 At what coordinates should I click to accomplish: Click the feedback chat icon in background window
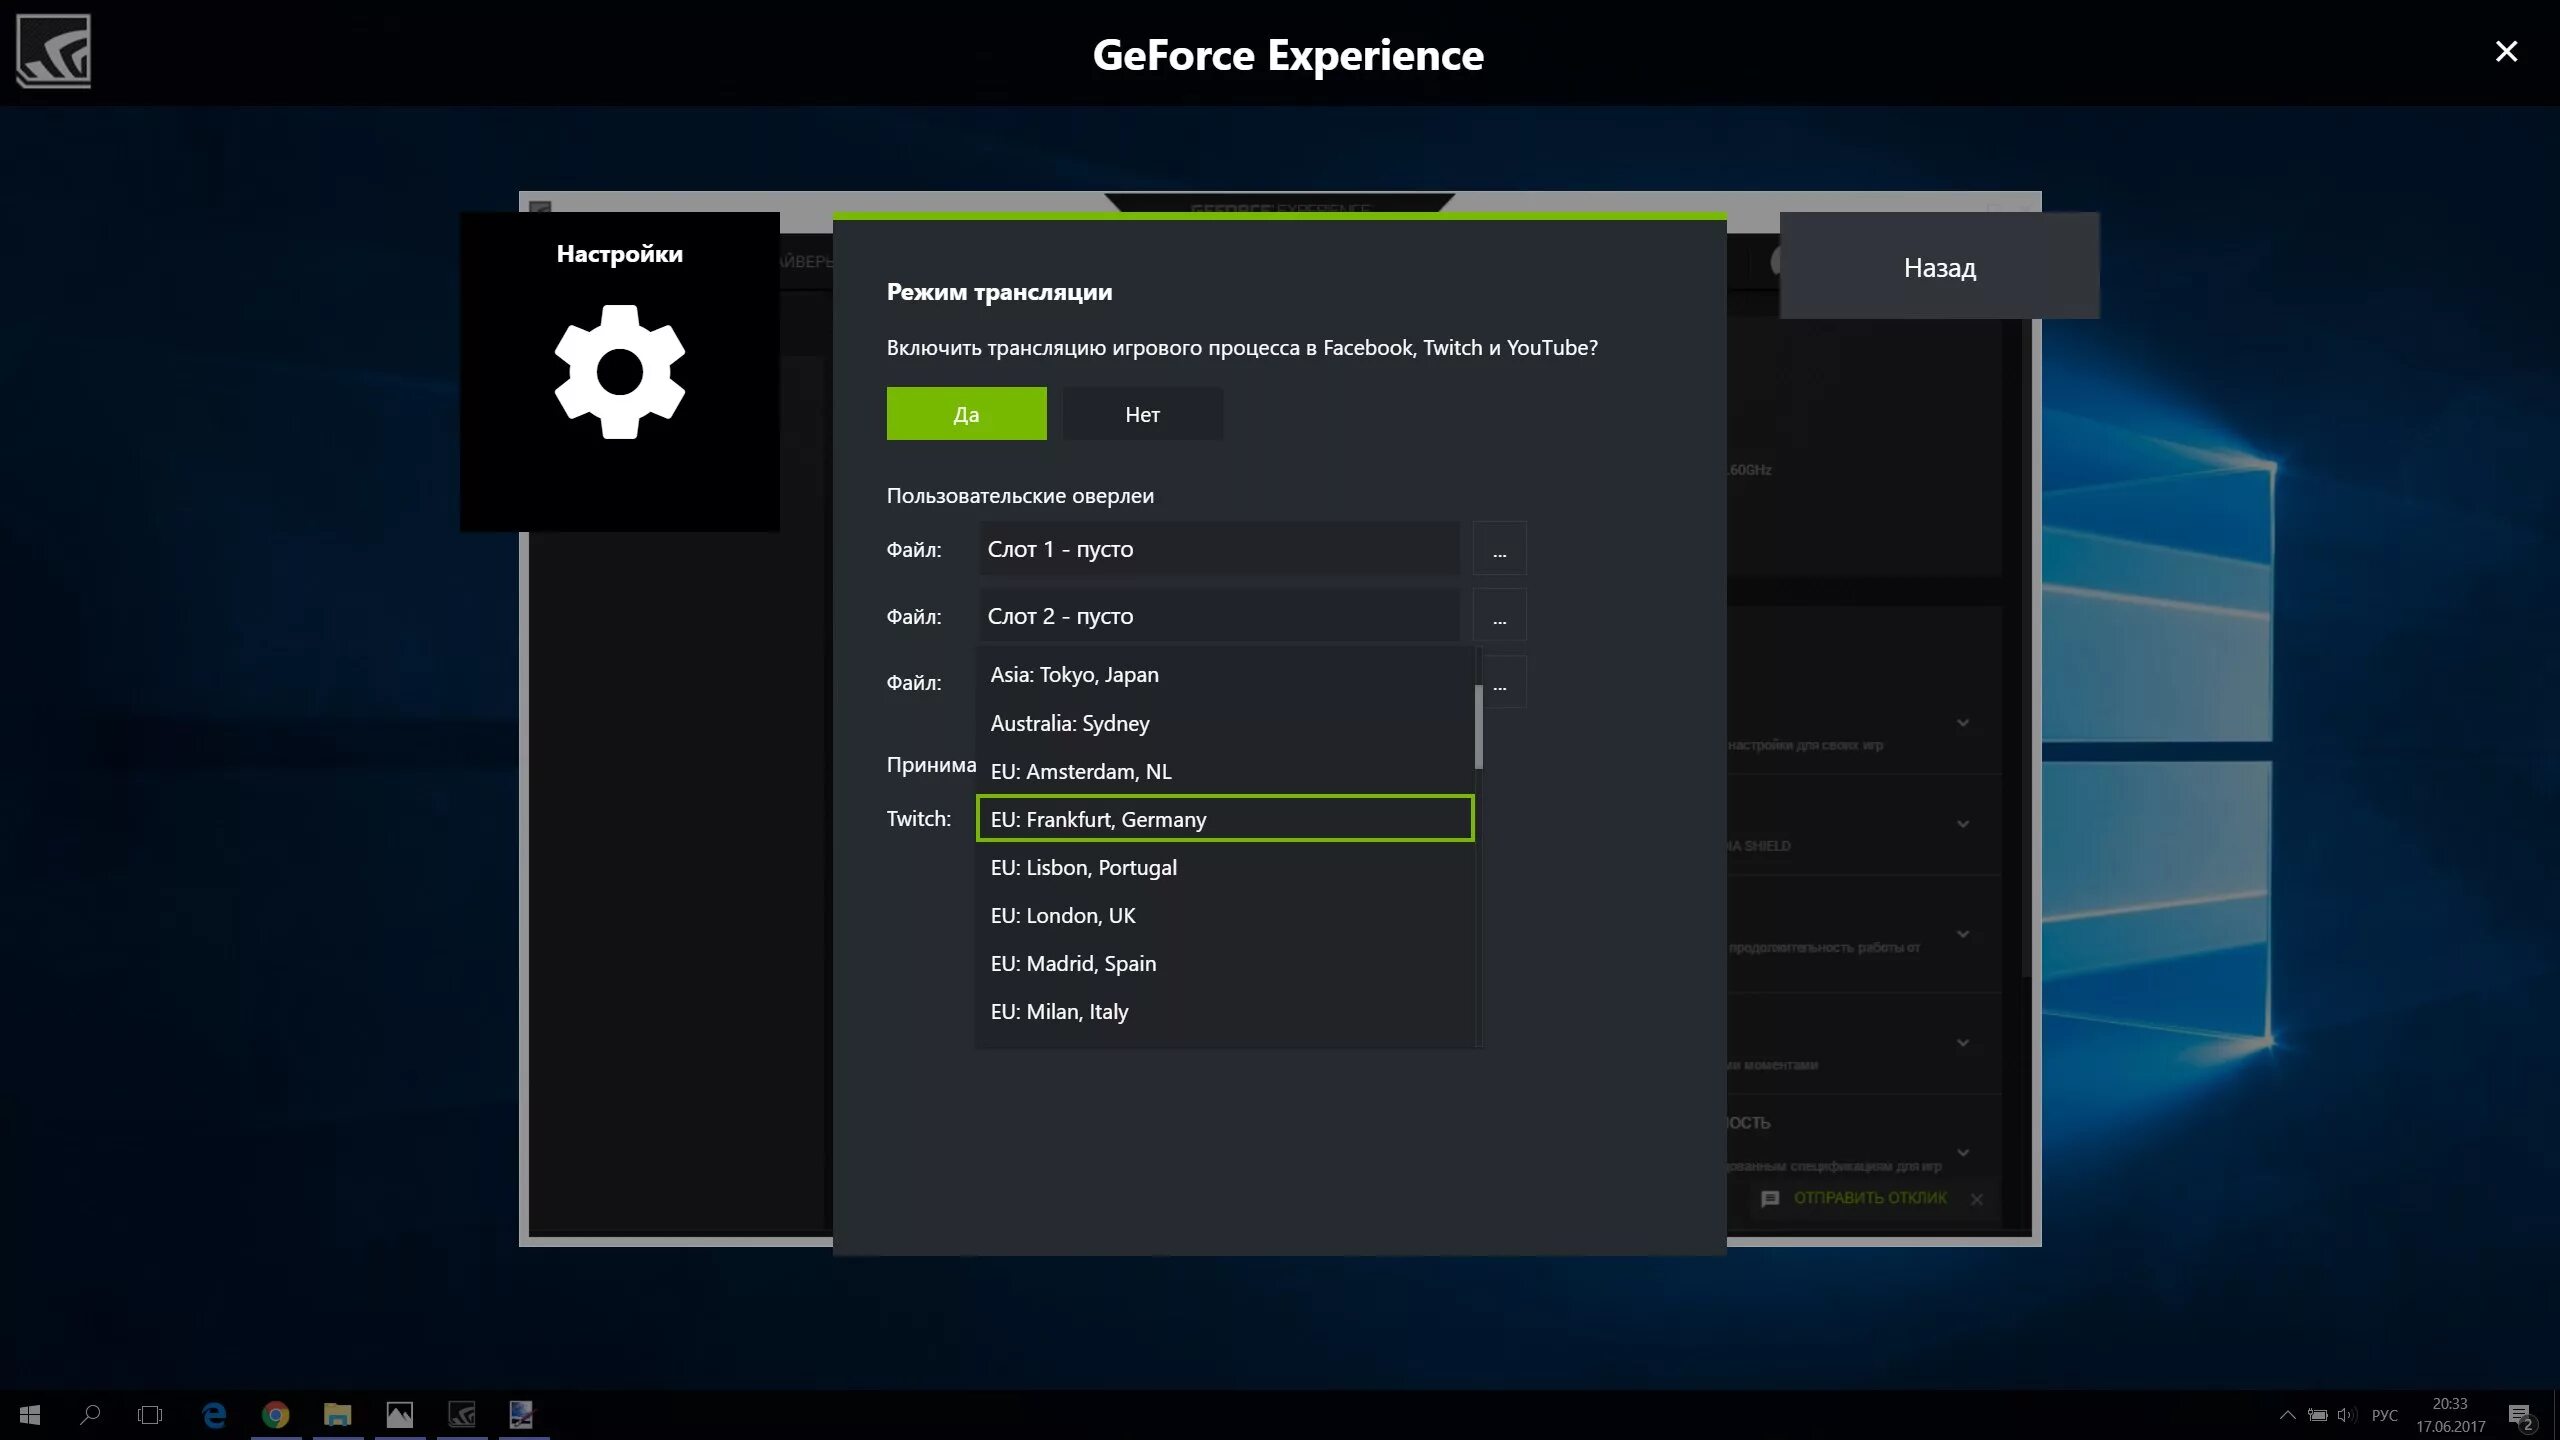click(1770, 1198)
